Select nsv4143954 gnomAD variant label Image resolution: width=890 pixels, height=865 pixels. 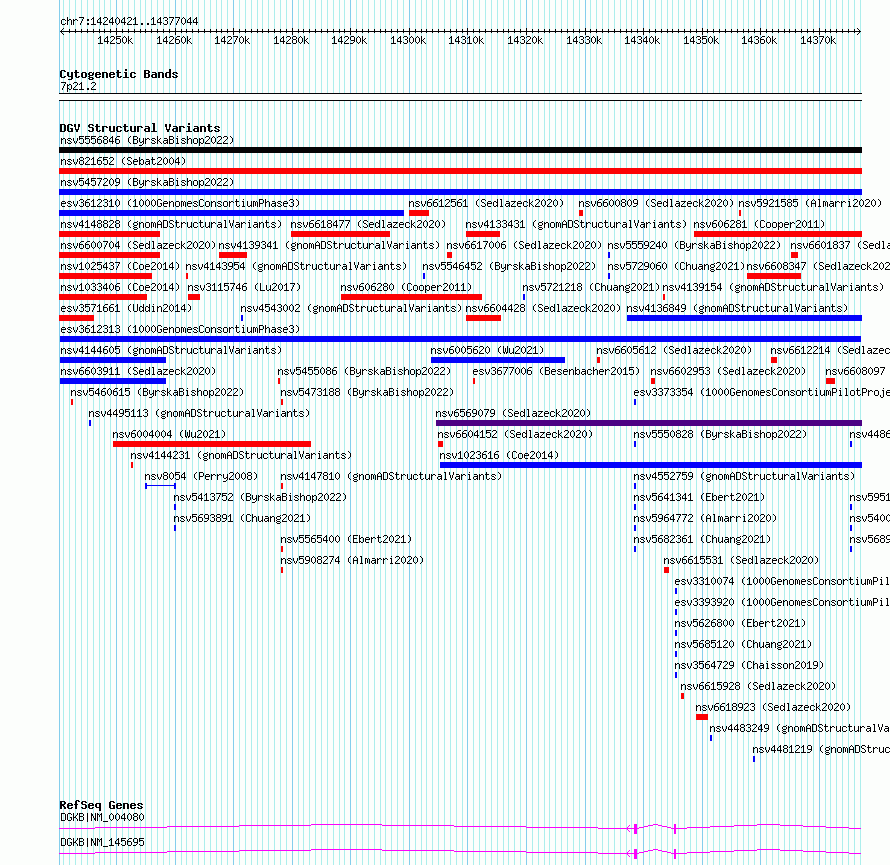click(296, 266)
